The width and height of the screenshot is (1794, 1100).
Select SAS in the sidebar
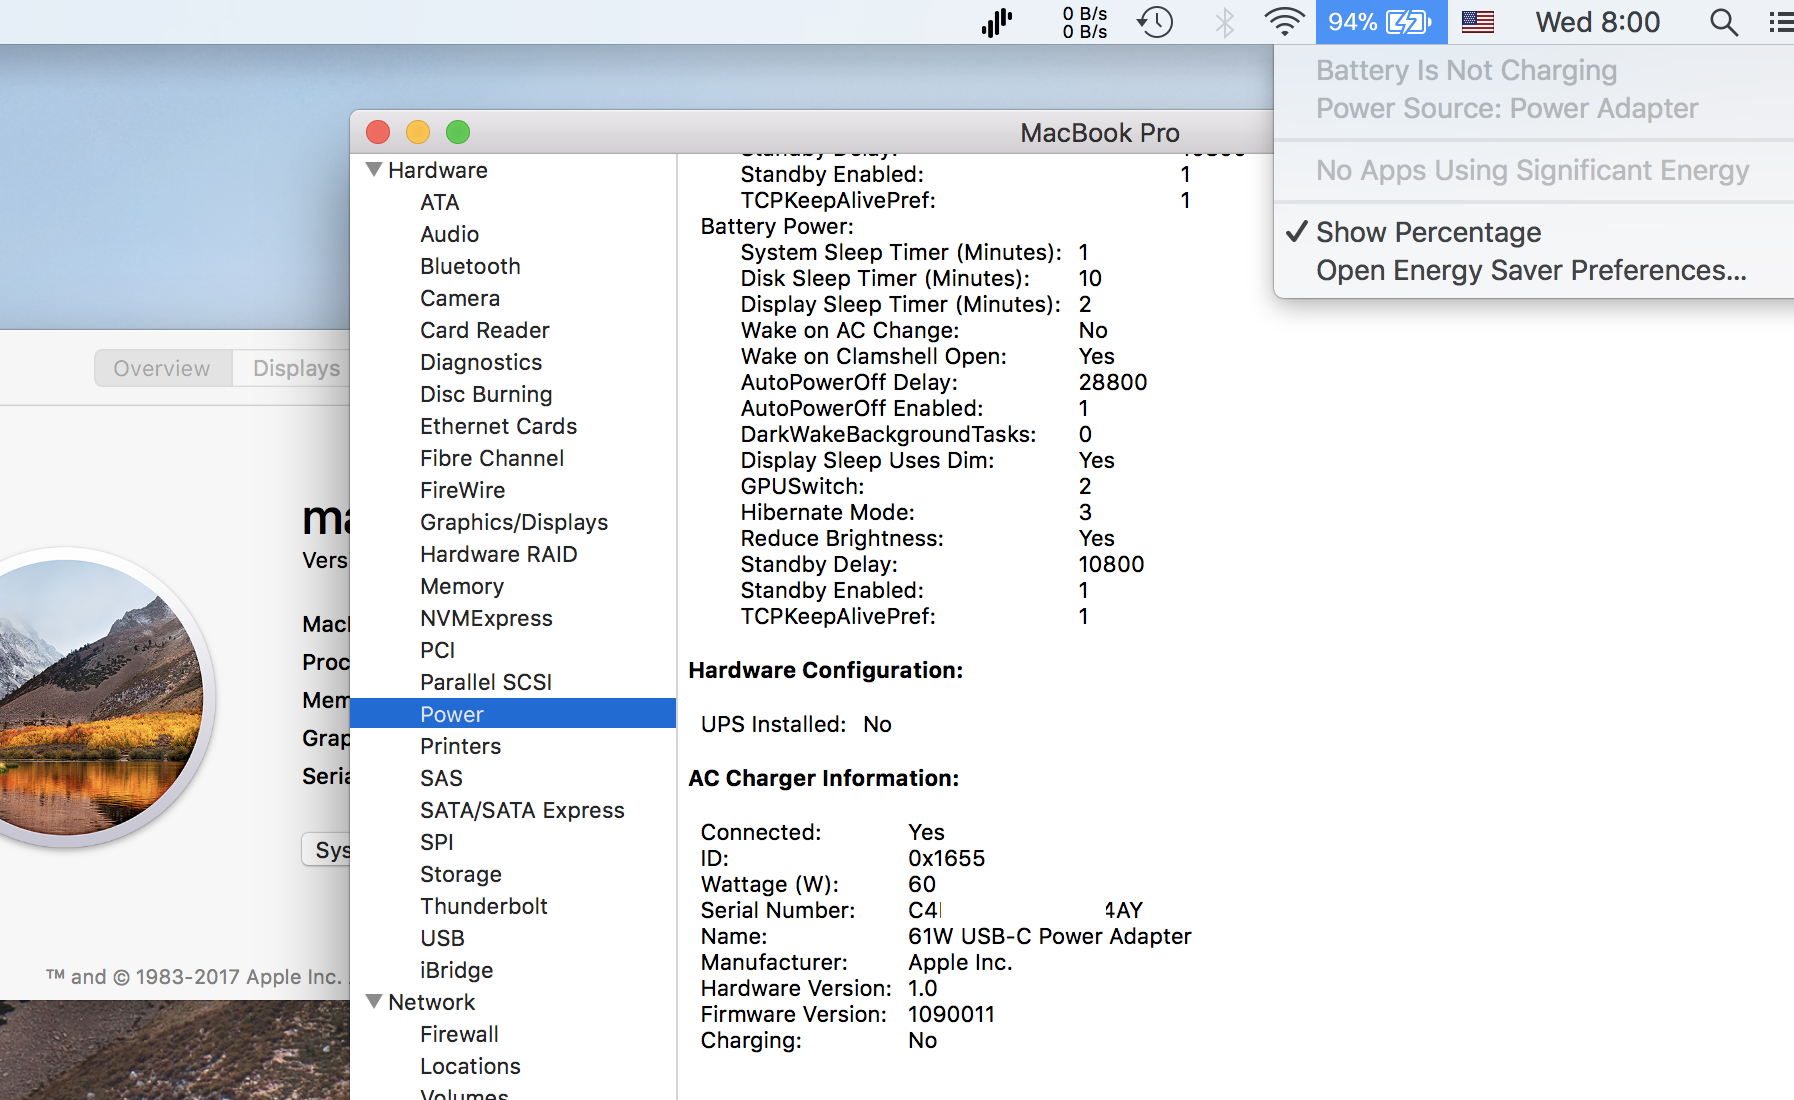coord(441,778)
